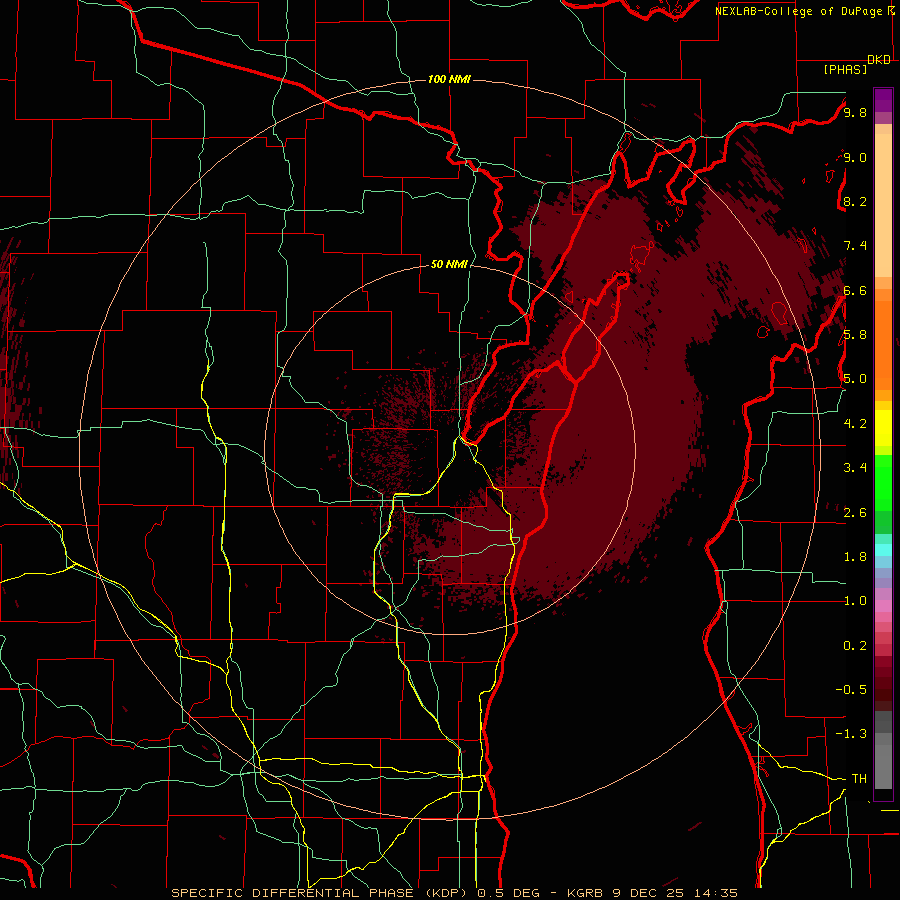Click the 1.0 scale value
Screen dimensions: 900x900
pyautogui.click(x=855, y=602)
